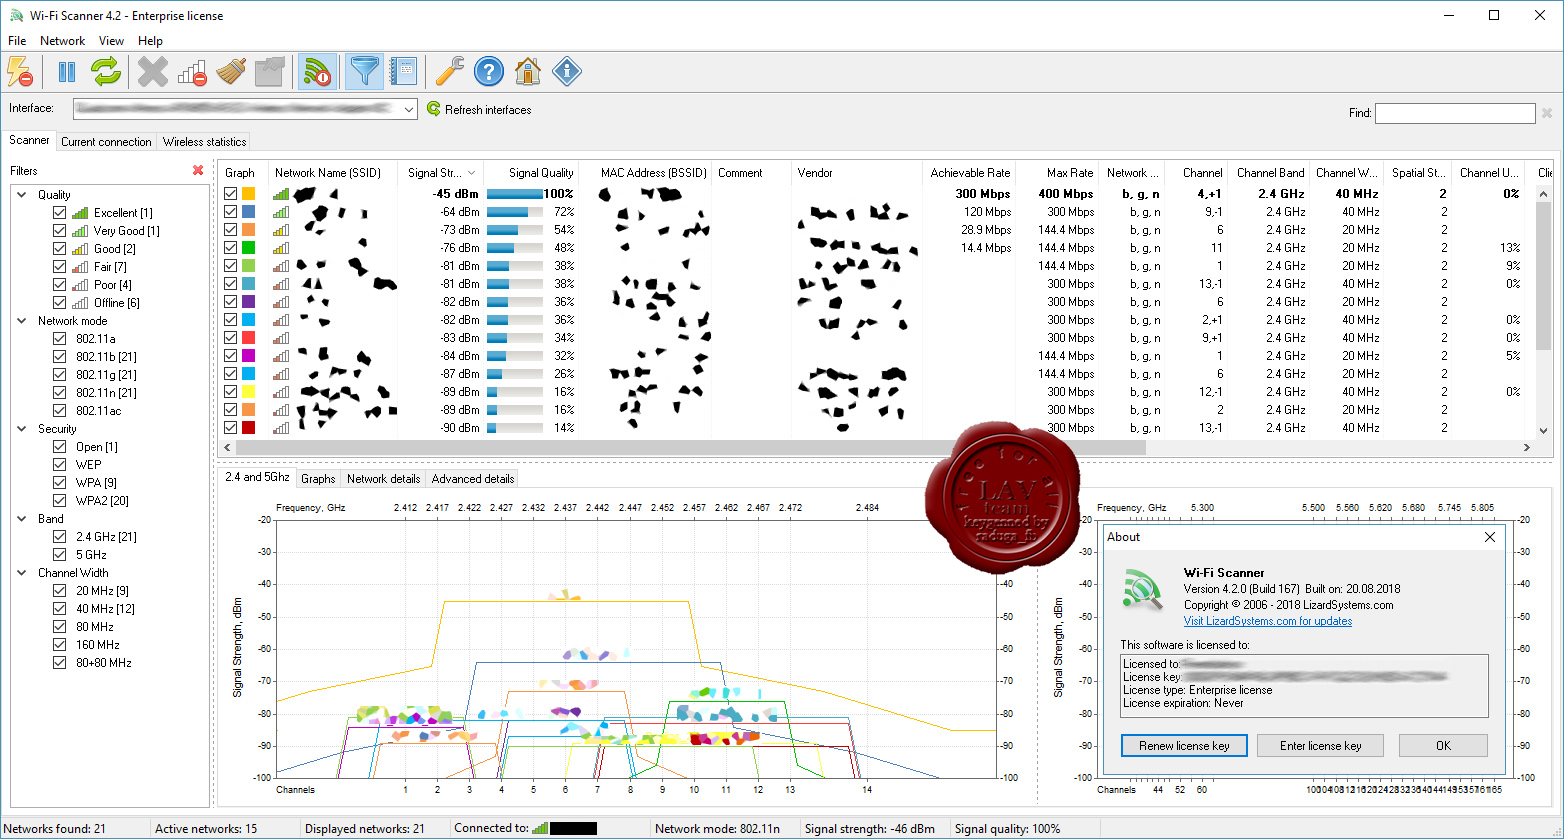Collapse the Security filter group
The width and height of the screenshot is (1564, 839).
23,429
